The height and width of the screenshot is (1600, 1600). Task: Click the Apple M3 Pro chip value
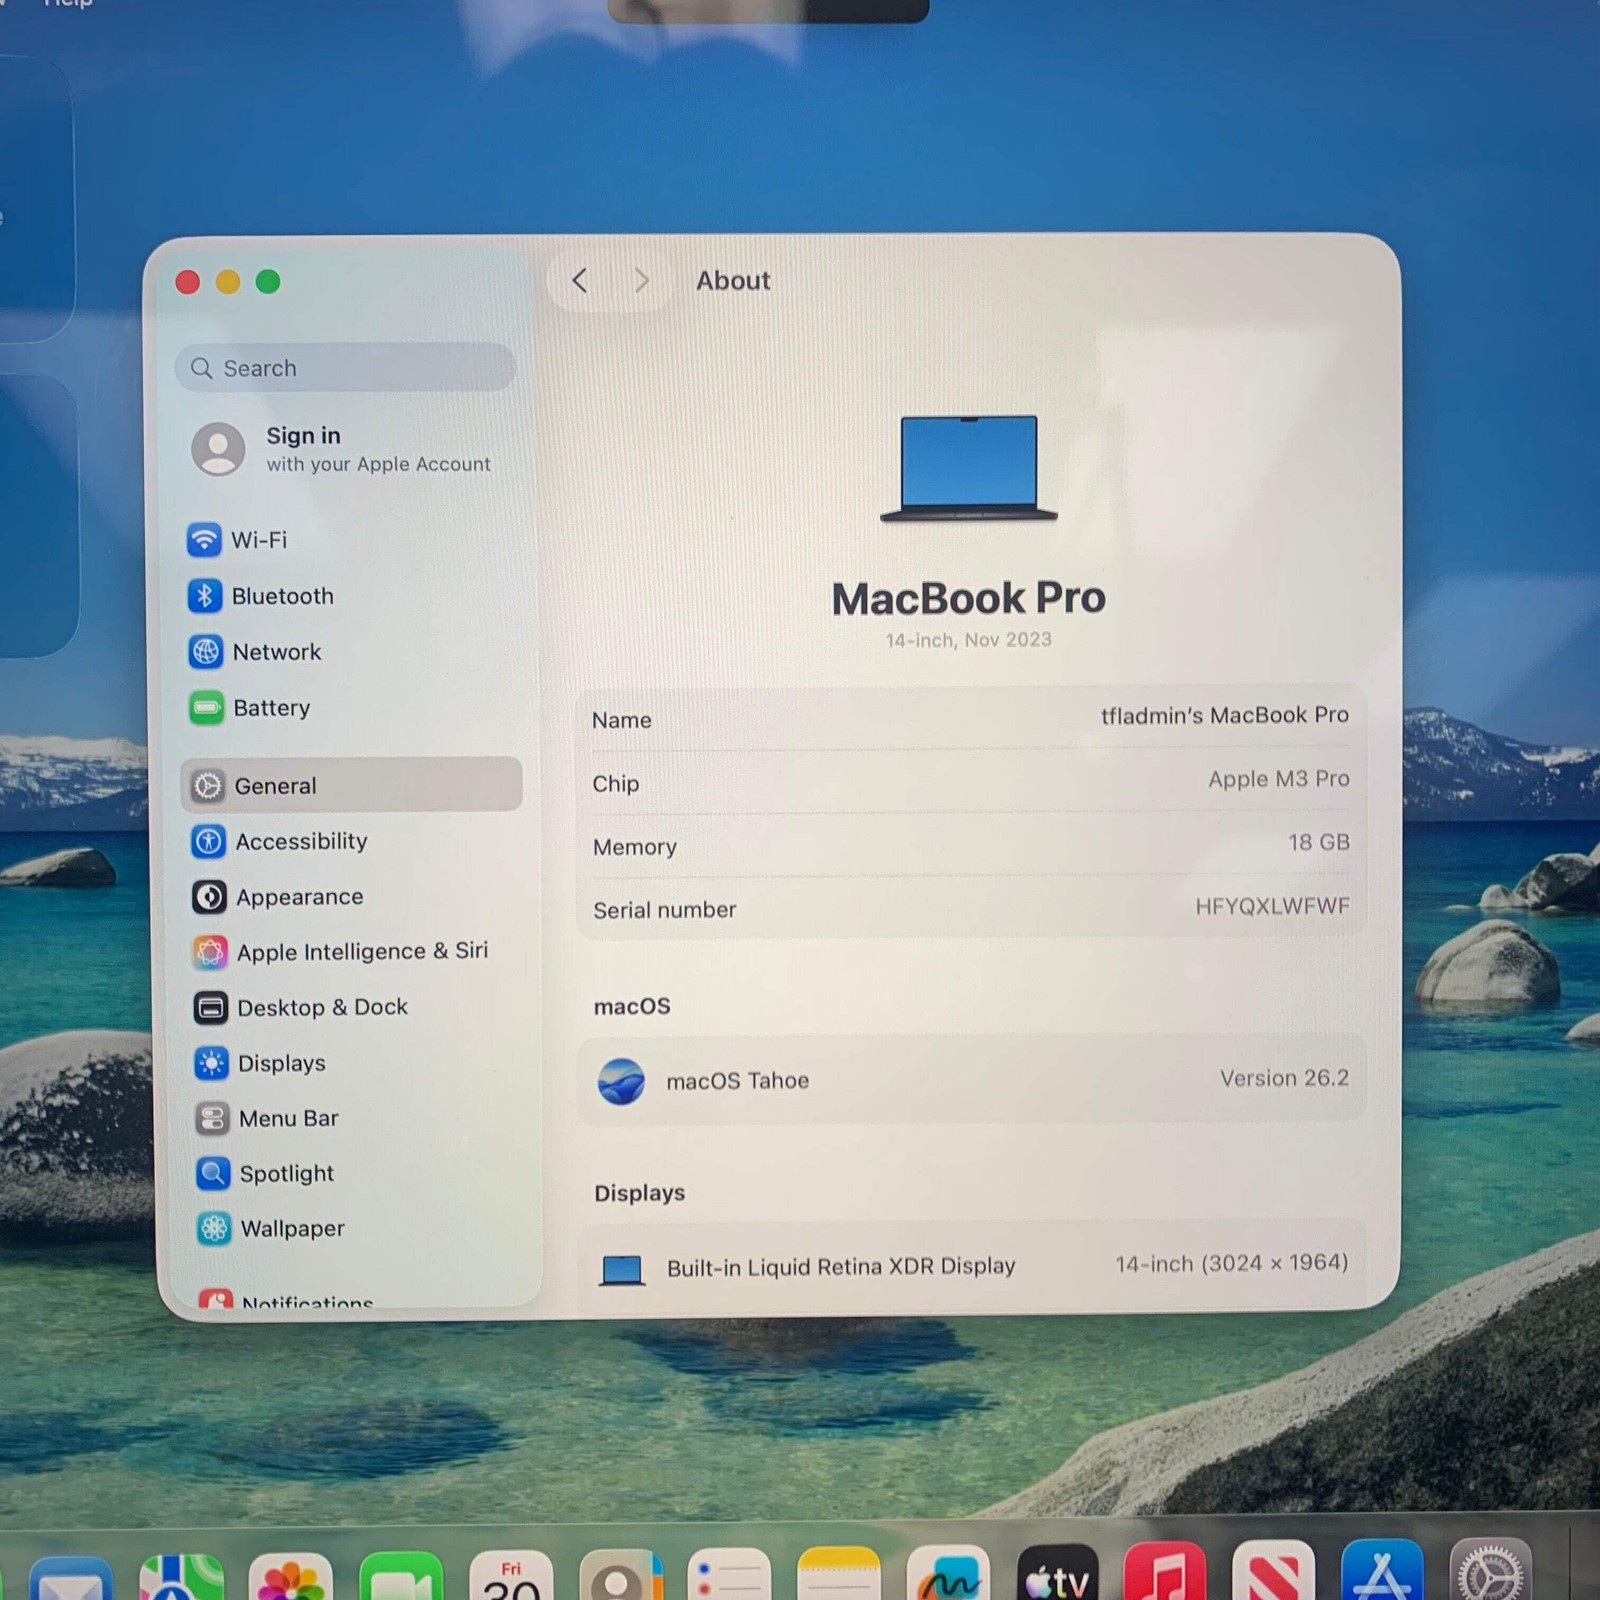point(1279,779)
